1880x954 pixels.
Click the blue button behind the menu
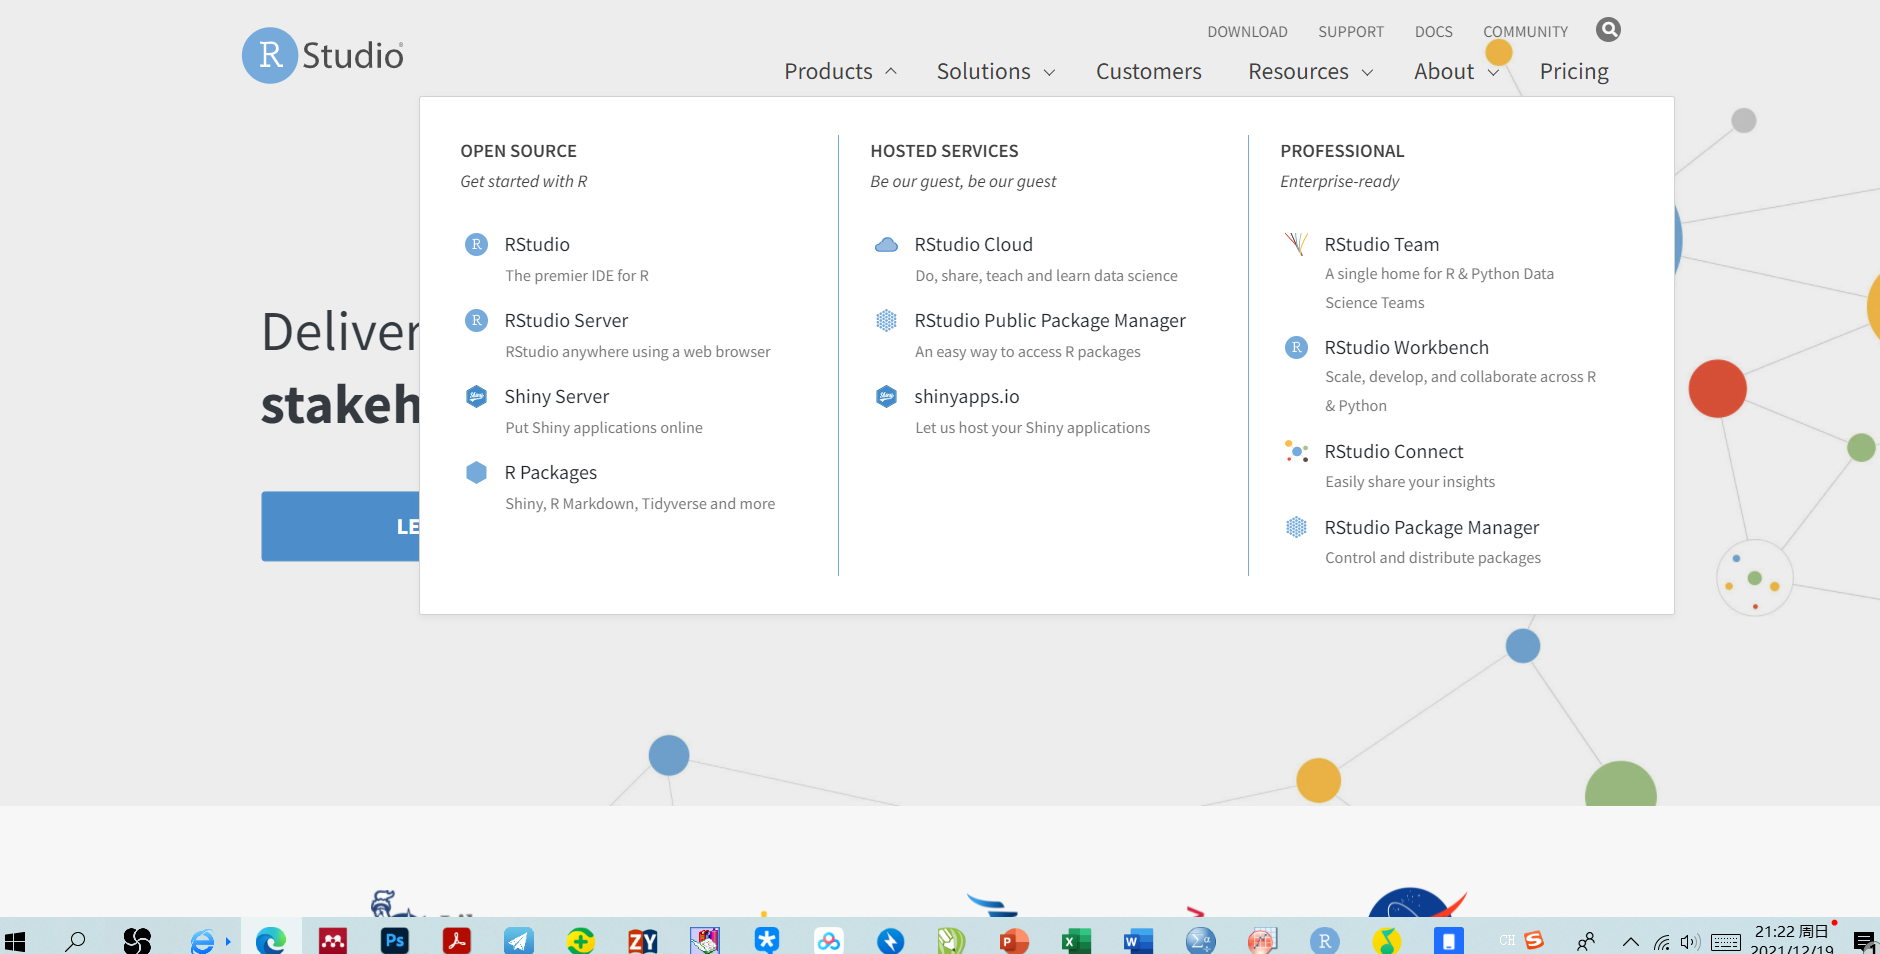340,526
